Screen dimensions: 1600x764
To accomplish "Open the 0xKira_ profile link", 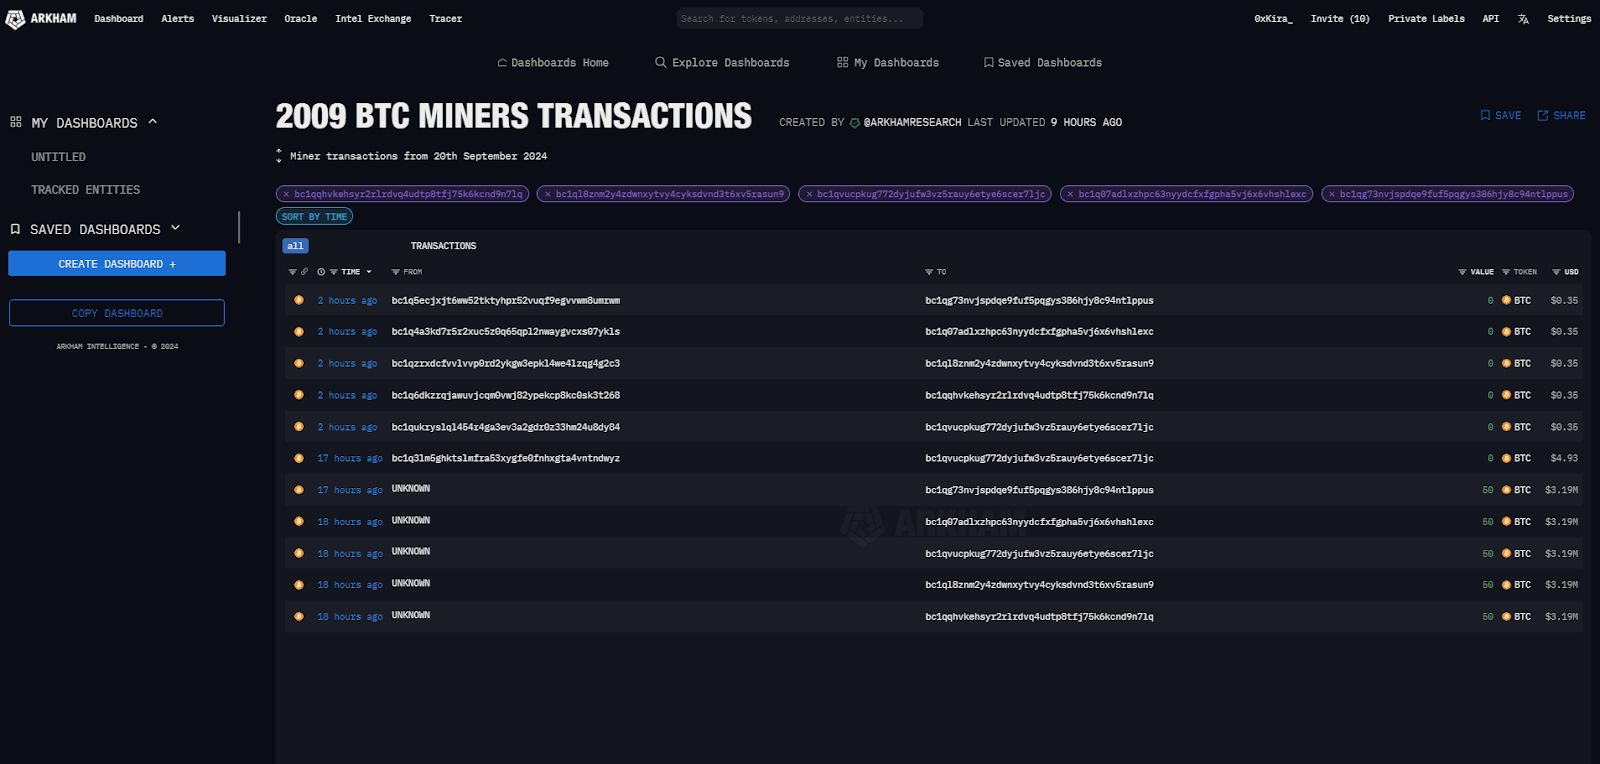I will 1273,19.
